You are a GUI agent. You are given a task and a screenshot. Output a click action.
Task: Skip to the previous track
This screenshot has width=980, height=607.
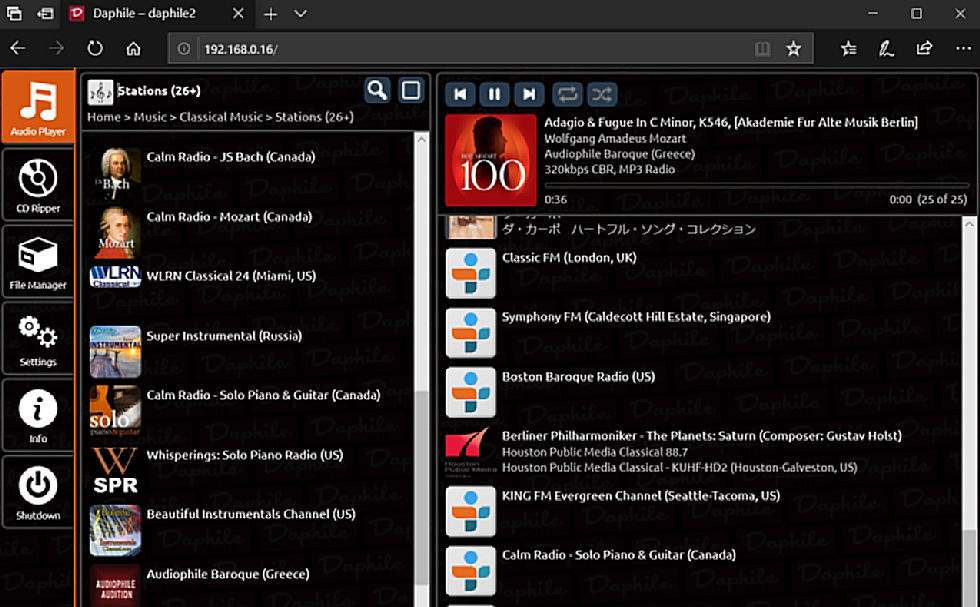460,94
